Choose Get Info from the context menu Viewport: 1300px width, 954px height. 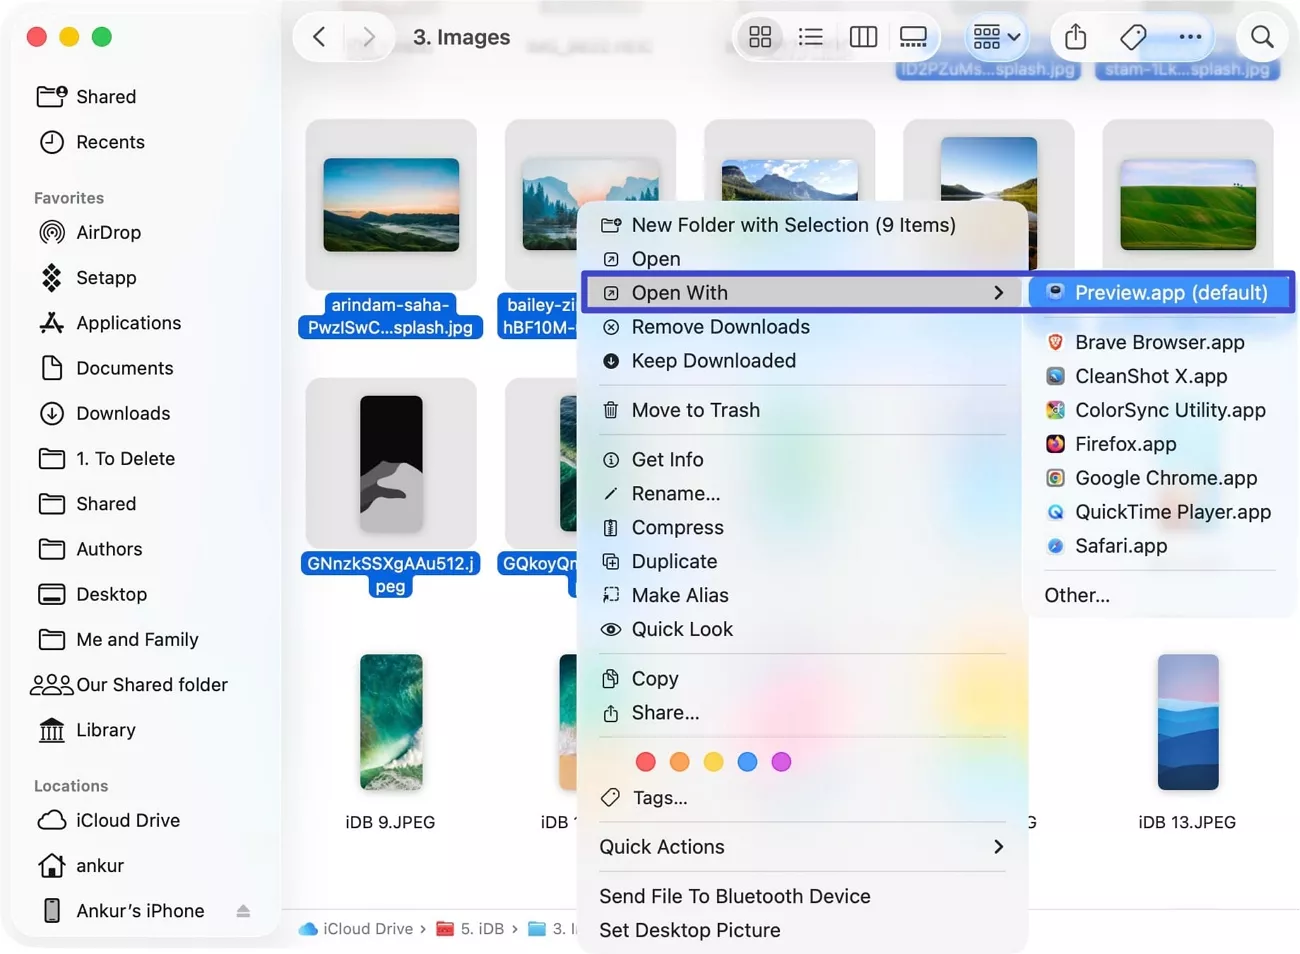tap(667, 459)
